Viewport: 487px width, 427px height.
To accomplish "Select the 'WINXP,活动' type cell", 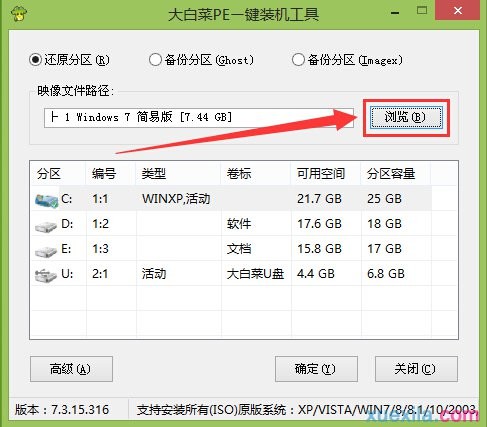I will 176,199.
